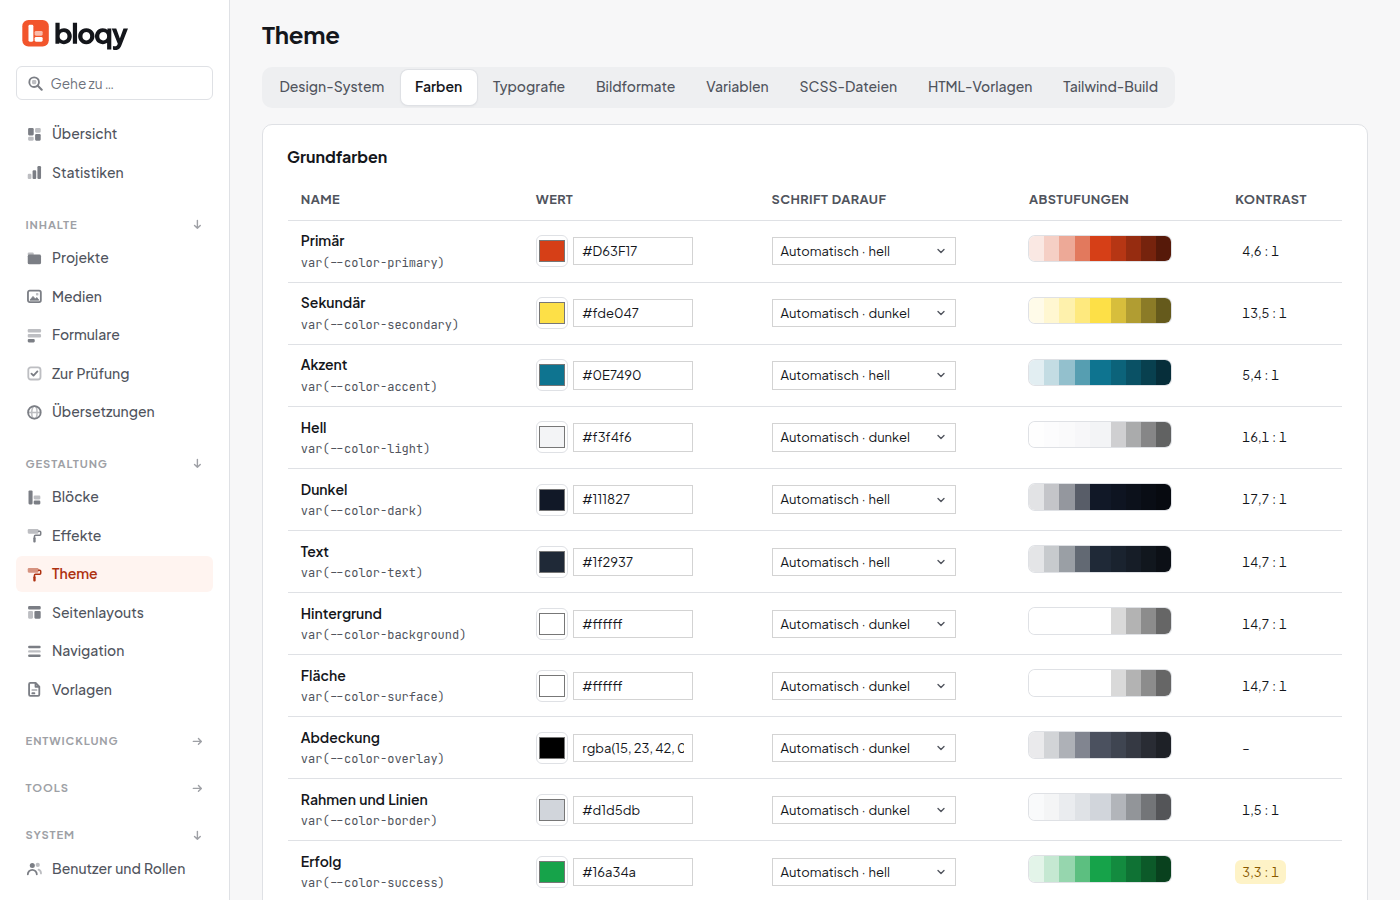Click the Vorlagen document icon
1400x900 pixels.
(34, 690)
